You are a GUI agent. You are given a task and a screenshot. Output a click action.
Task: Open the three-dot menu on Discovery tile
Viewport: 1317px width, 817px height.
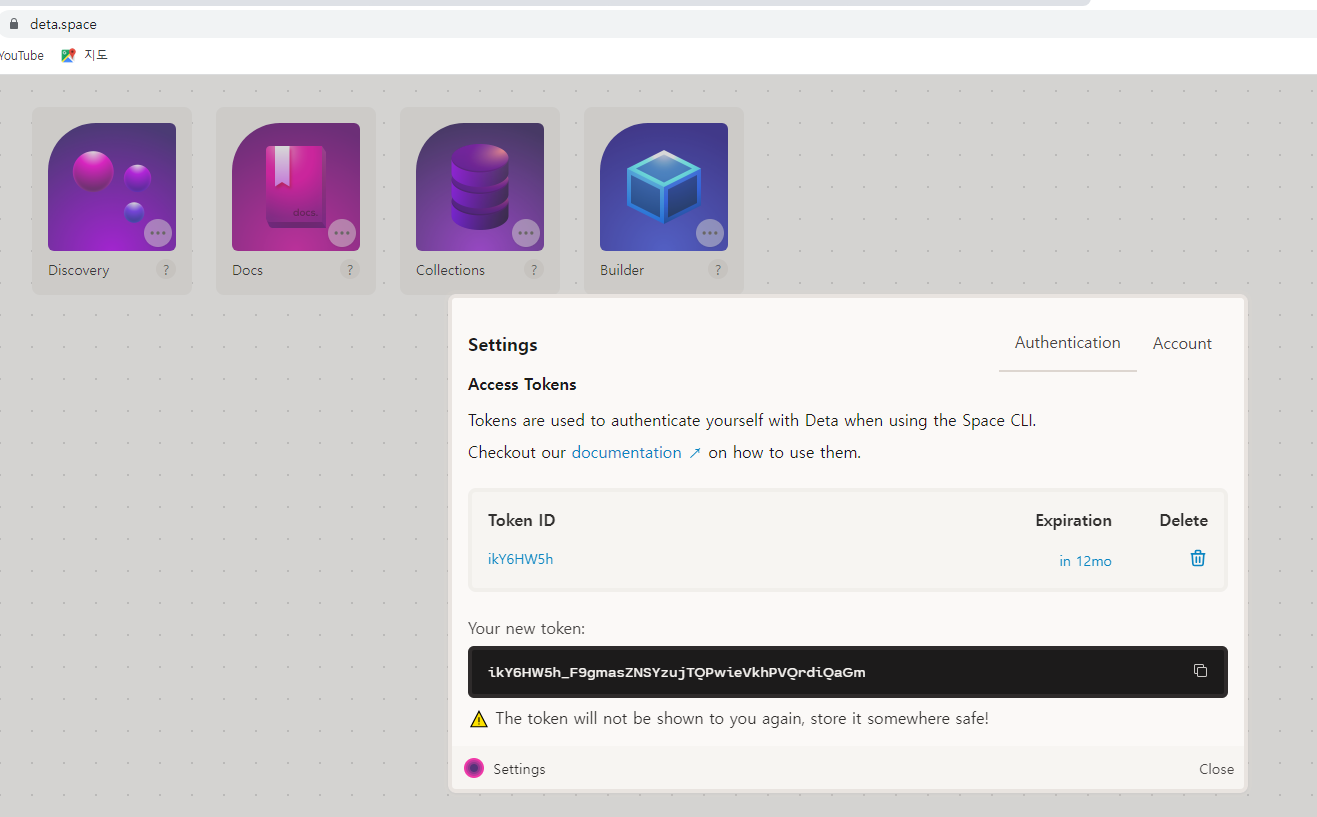point(158,233)
